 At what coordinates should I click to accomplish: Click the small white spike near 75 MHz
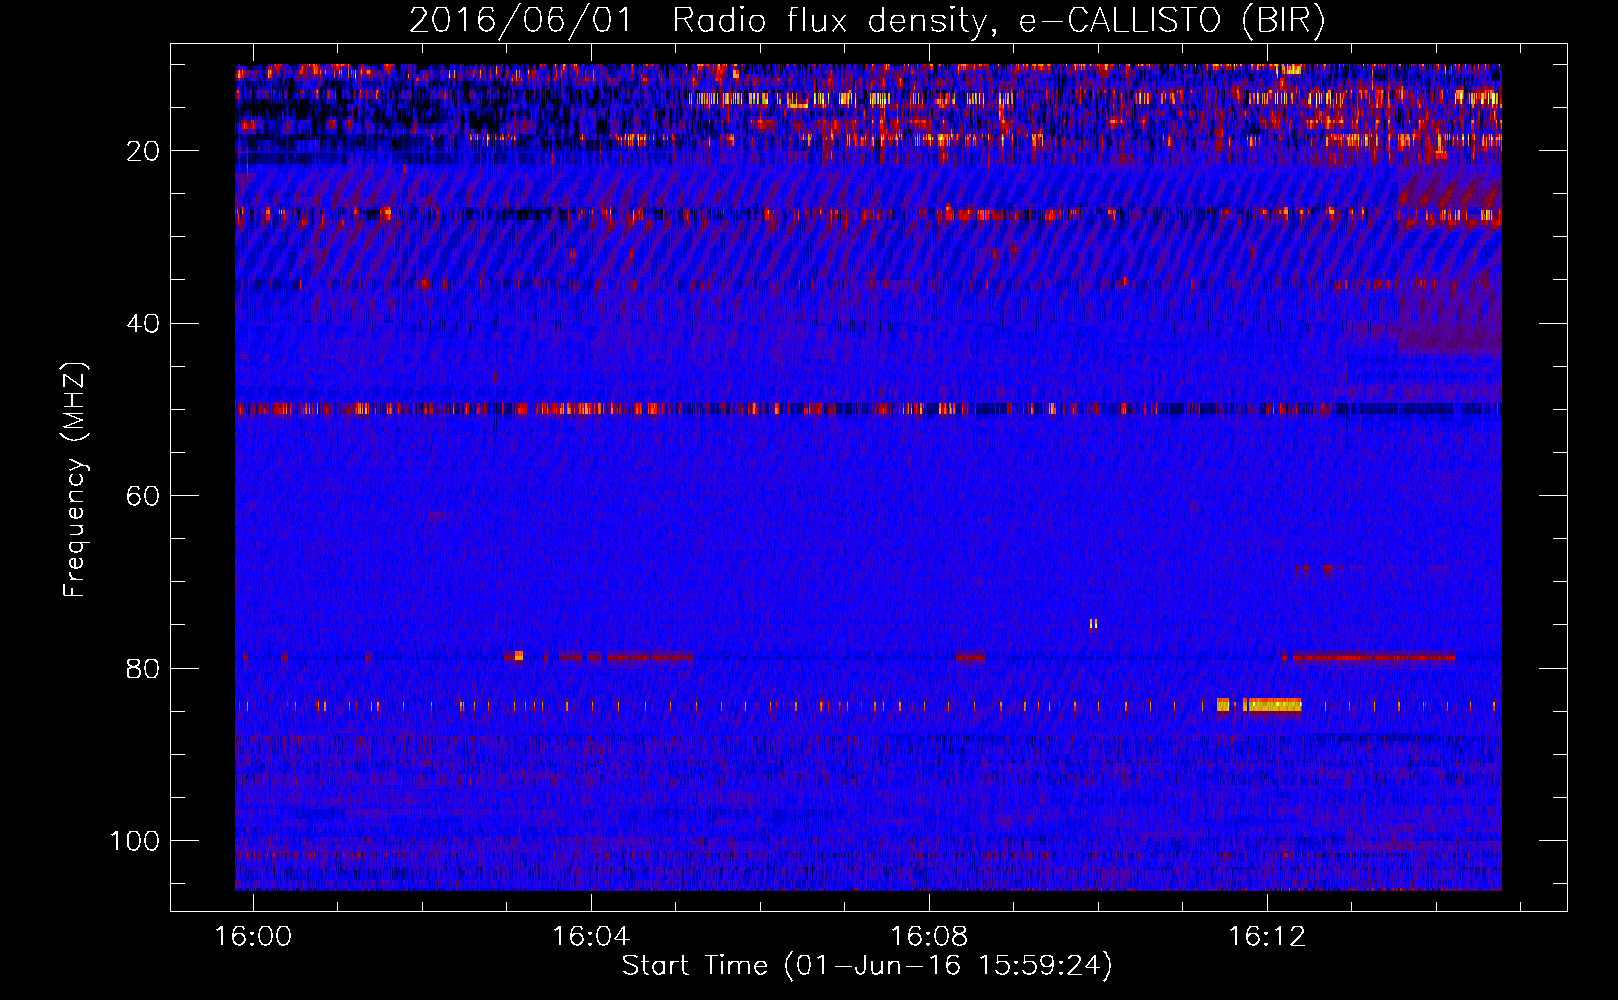coord(1093,624)
